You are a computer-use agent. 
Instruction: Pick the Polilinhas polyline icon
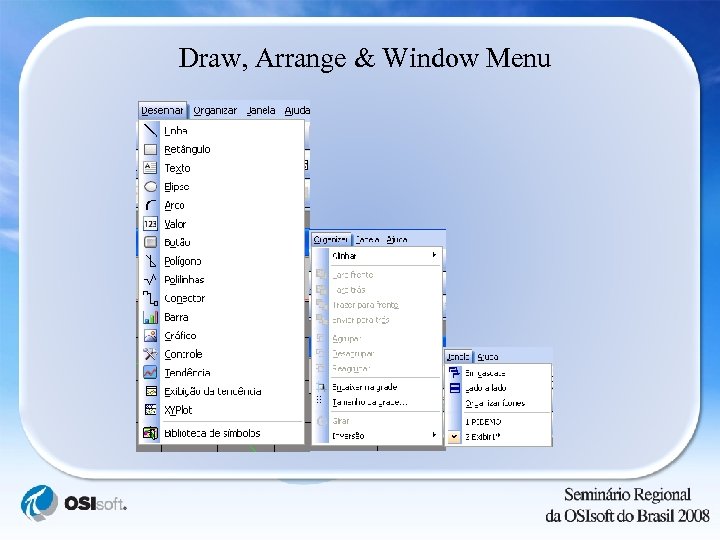[x=150, y=279]
